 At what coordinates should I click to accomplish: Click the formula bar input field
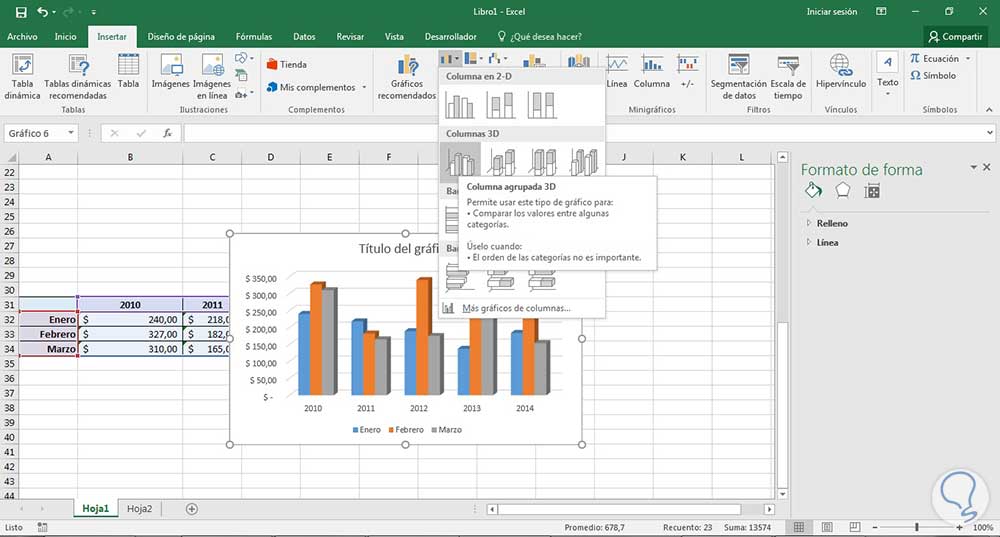tap(584, 133)
